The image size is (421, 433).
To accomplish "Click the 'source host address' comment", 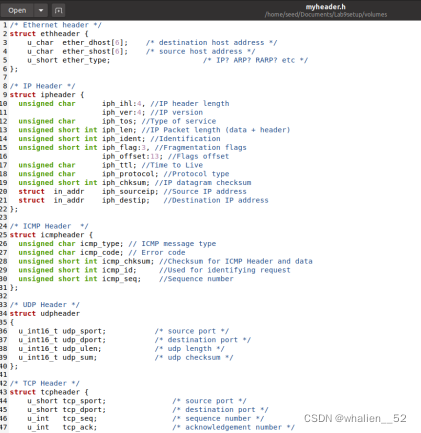I will point(200,51).
